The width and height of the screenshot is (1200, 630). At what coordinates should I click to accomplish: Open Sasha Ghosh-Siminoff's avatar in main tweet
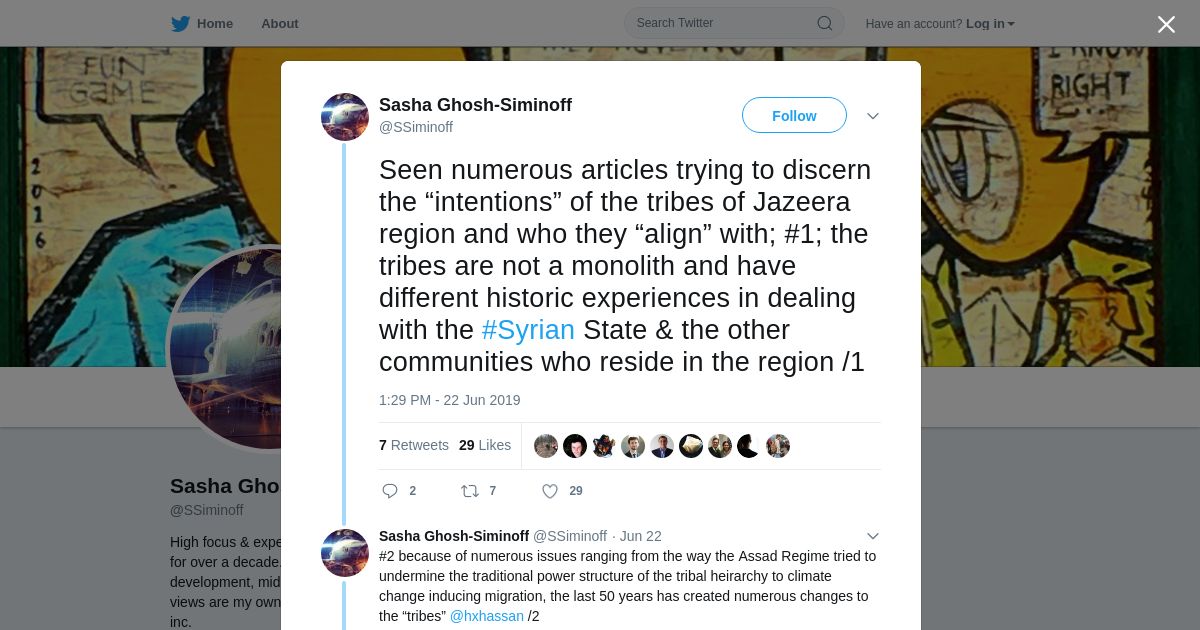tap(345, 117)
